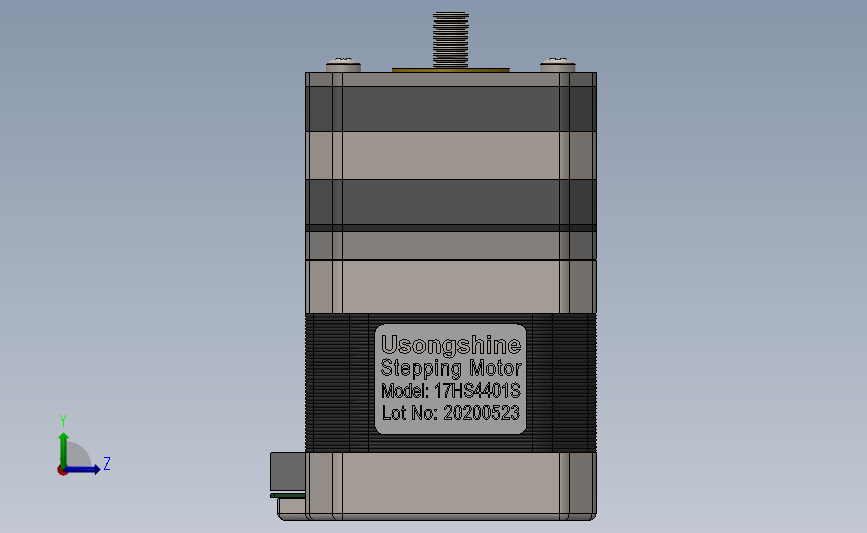Select the brass plate under the shaft

(451, 70)
